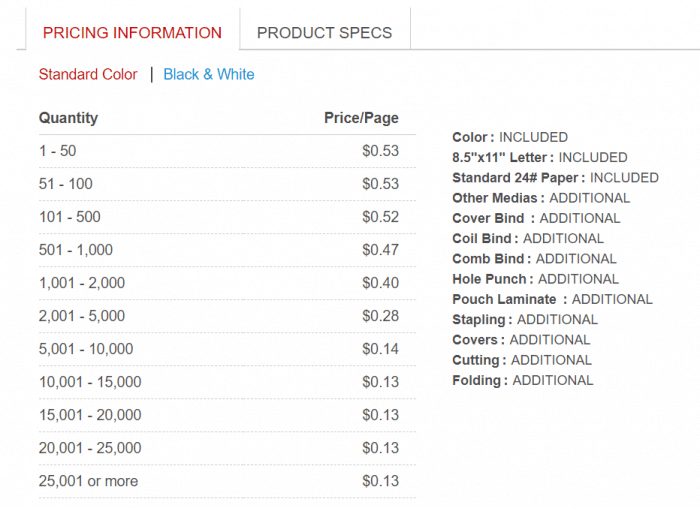The width and height of the screenshot is (700, 508).
Task: Select the 1 - 50 quantity row
Action: coord(58,151)
